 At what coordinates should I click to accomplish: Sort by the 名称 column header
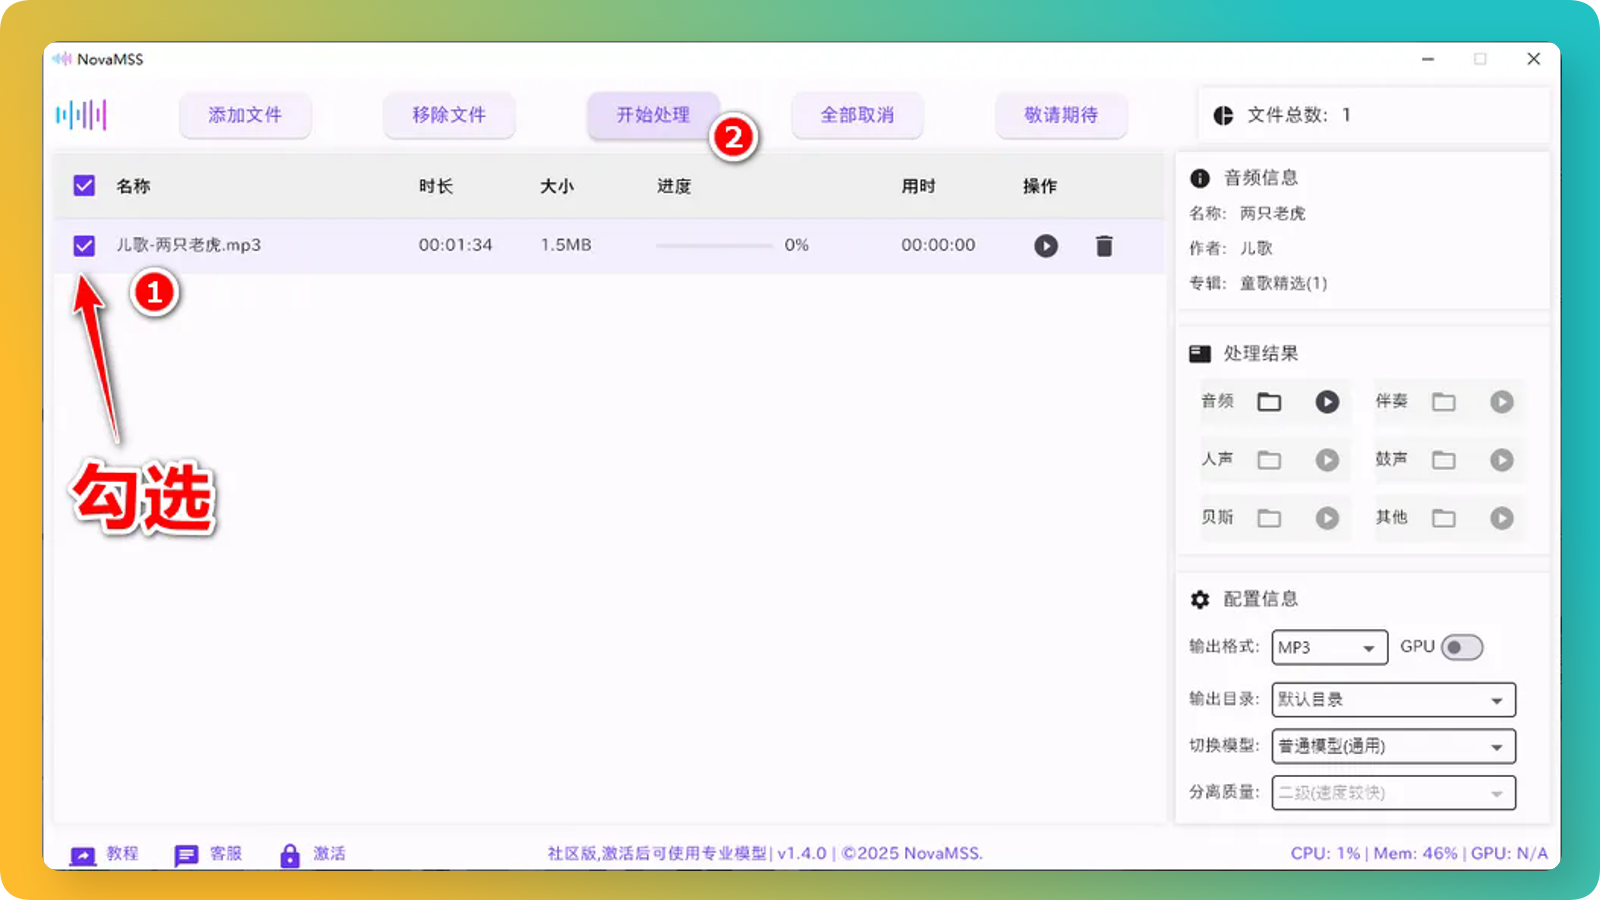(133, 186)
